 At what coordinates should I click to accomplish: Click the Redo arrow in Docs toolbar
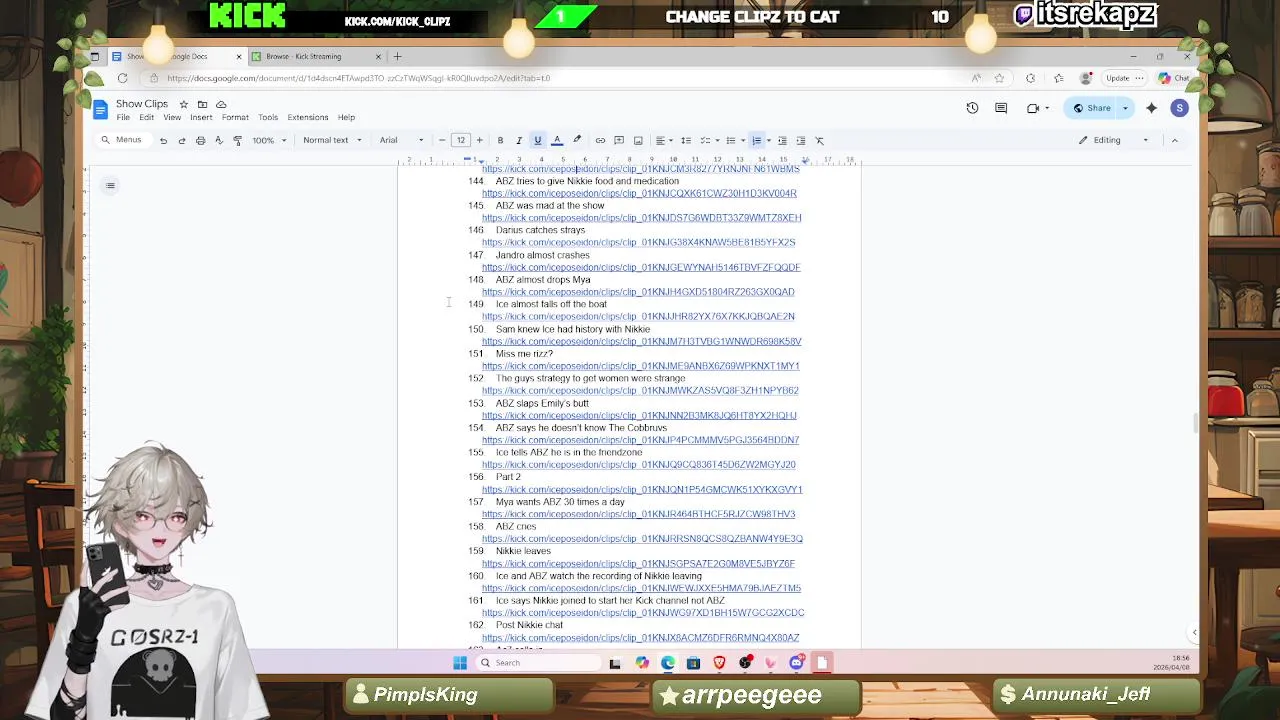[181, 140]
